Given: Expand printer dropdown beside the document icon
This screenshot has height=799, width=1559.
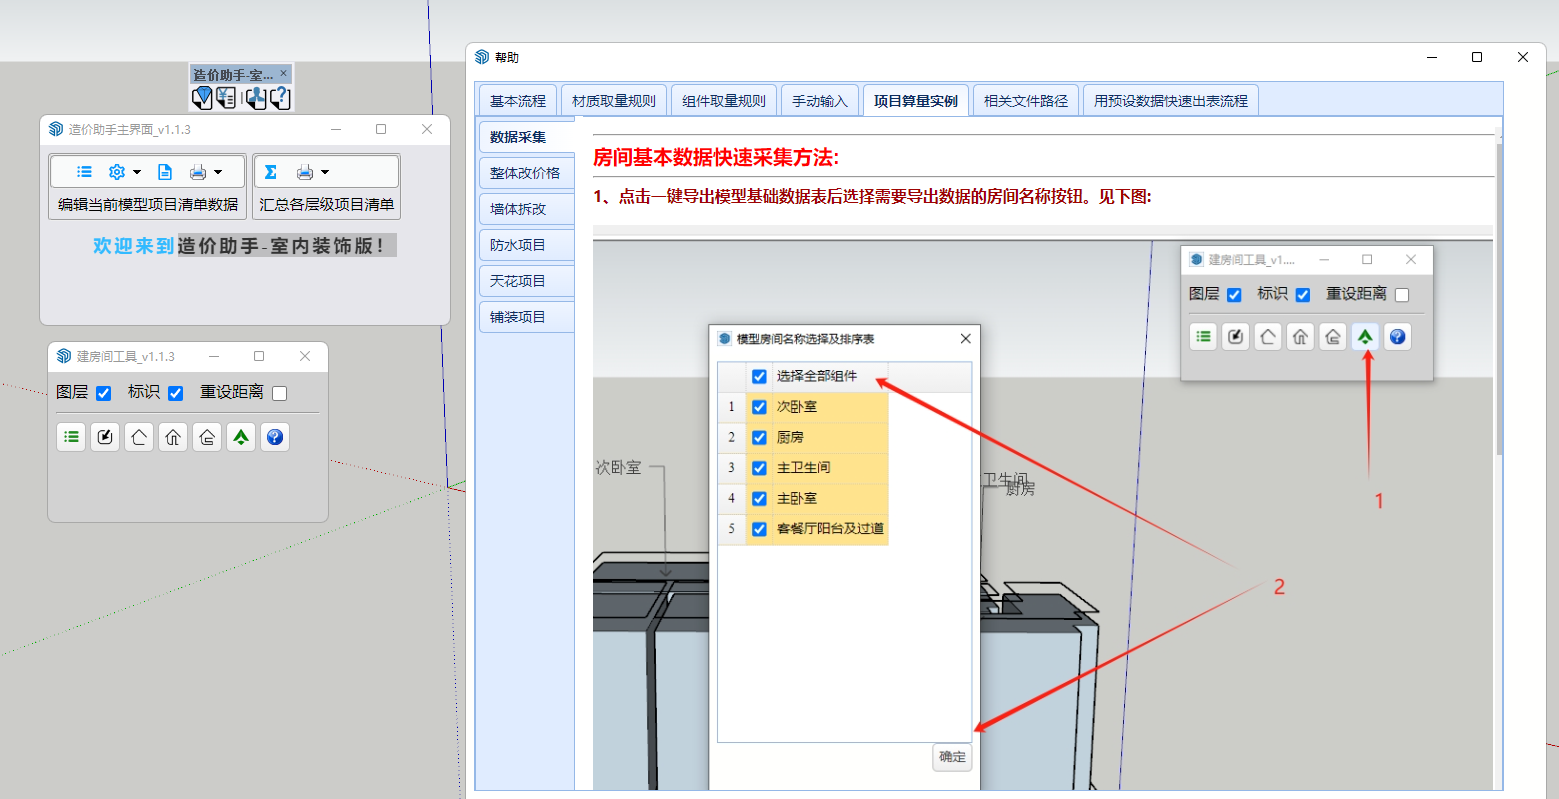Looking at the screenshot, I should pos(218,172).
